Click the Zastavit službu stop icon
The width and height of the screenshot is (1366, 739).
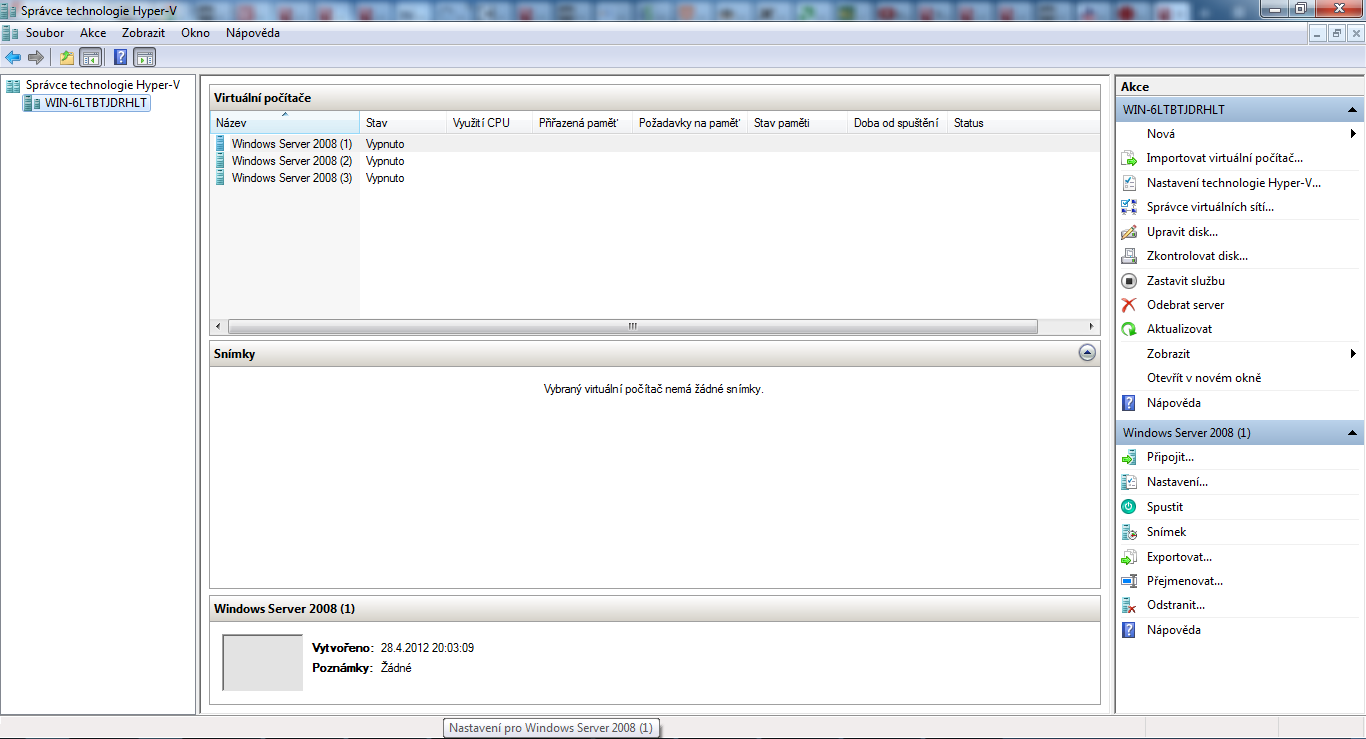[x=1129, y=281]
